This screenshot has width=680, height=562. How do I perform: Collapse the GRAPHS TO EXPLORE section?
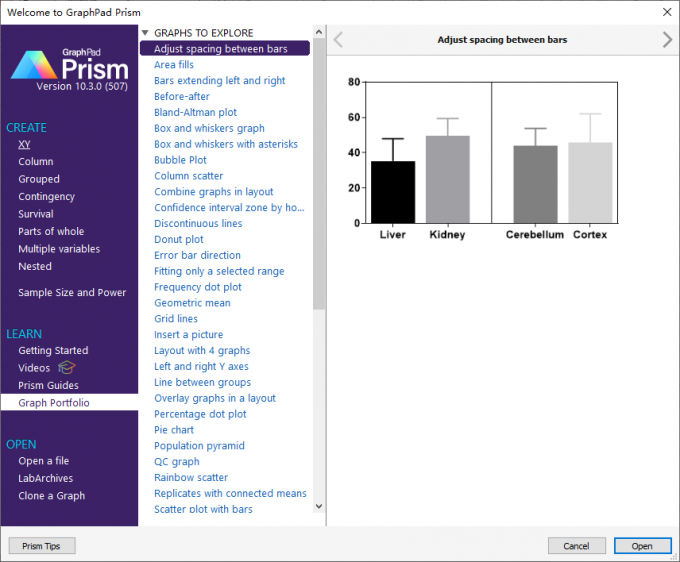click(145, 33)
